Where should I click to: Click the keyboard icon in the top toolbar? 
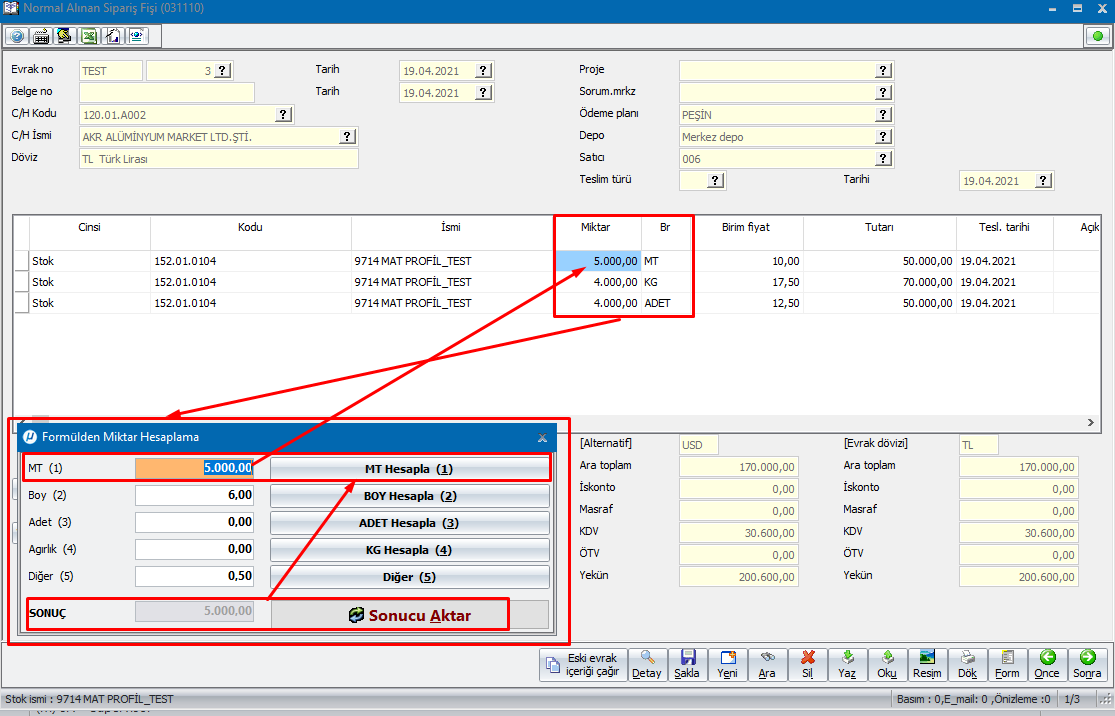41,36
